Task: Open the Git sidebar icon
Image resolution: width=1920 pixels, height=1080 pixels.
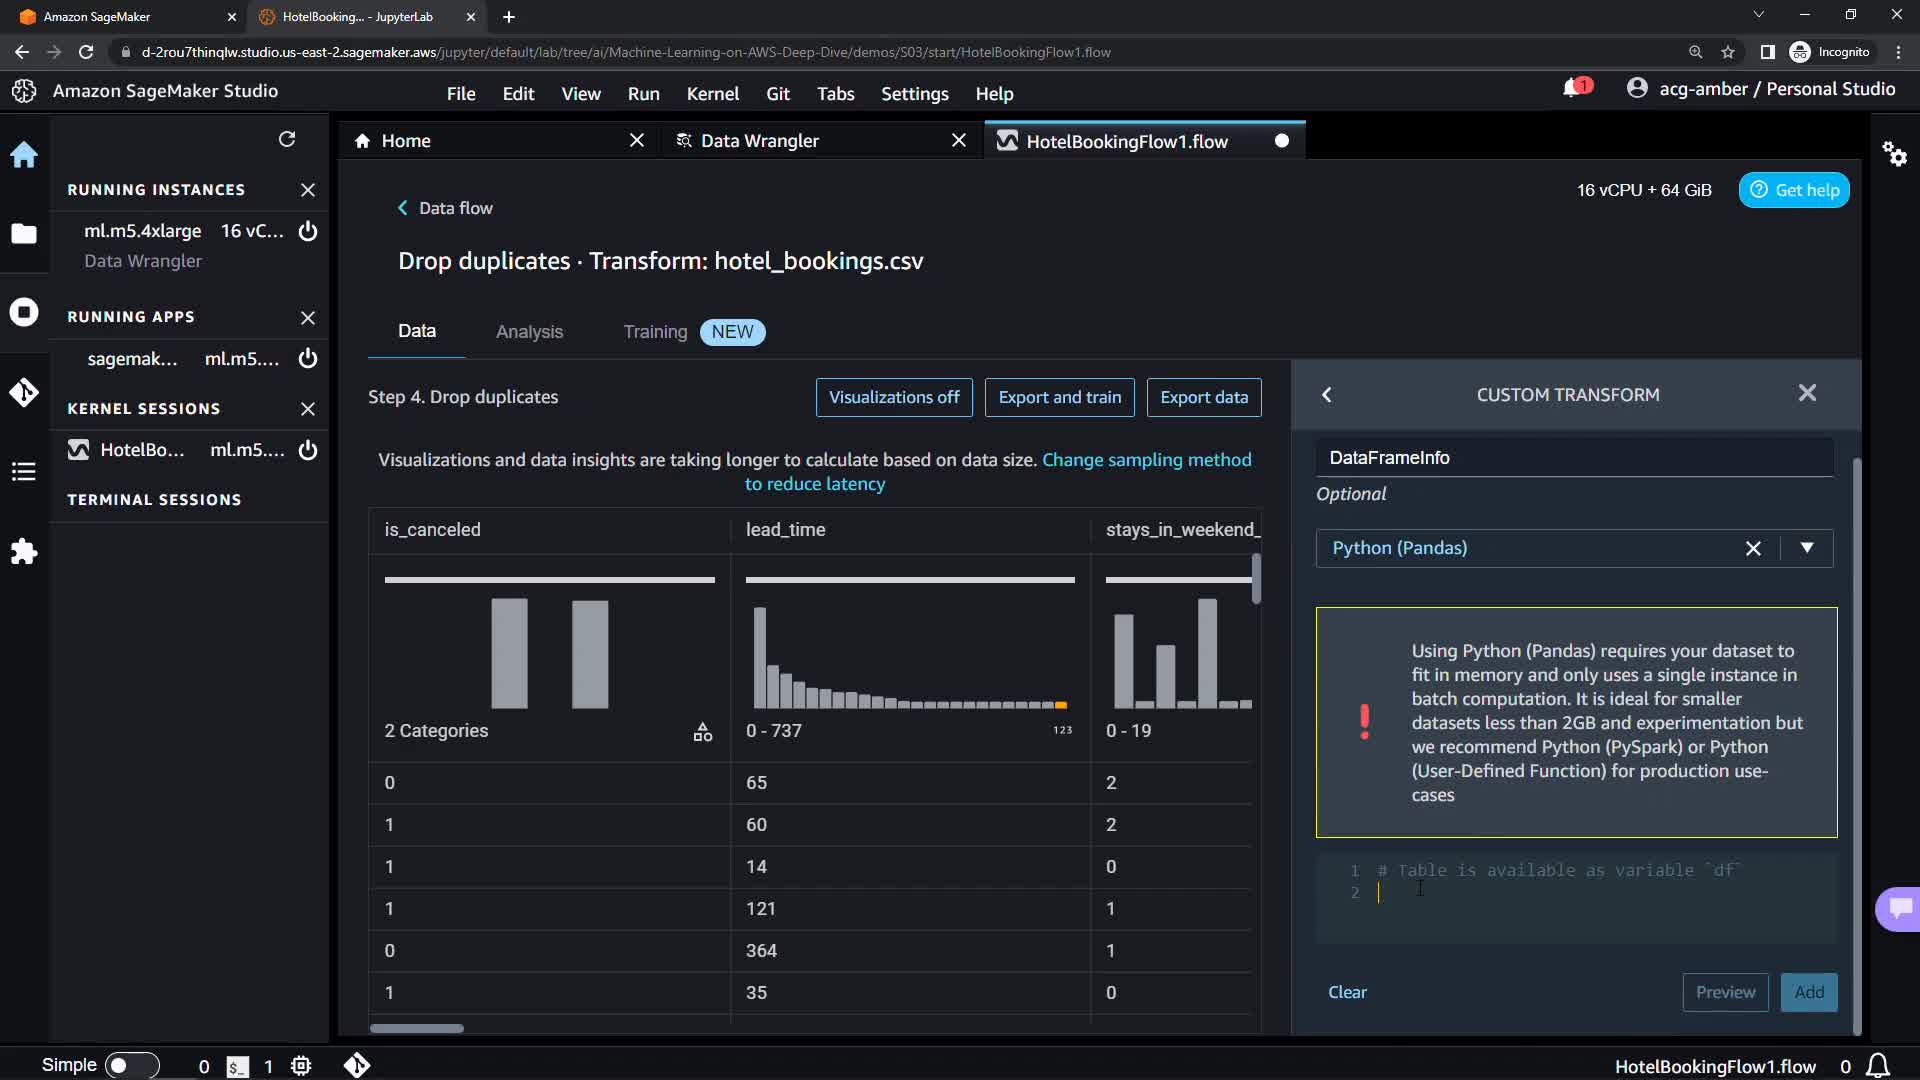Action: click(x=24, y=392)
